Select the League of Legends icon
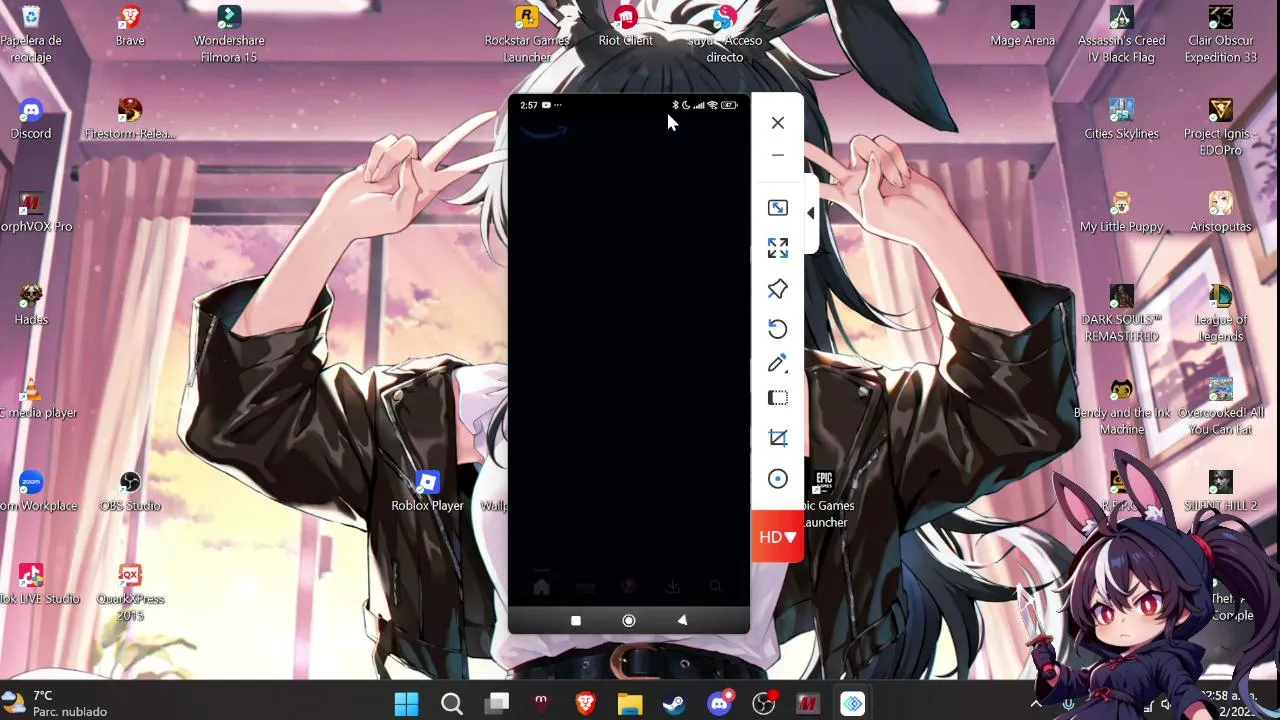 [x=1220, y=313]
